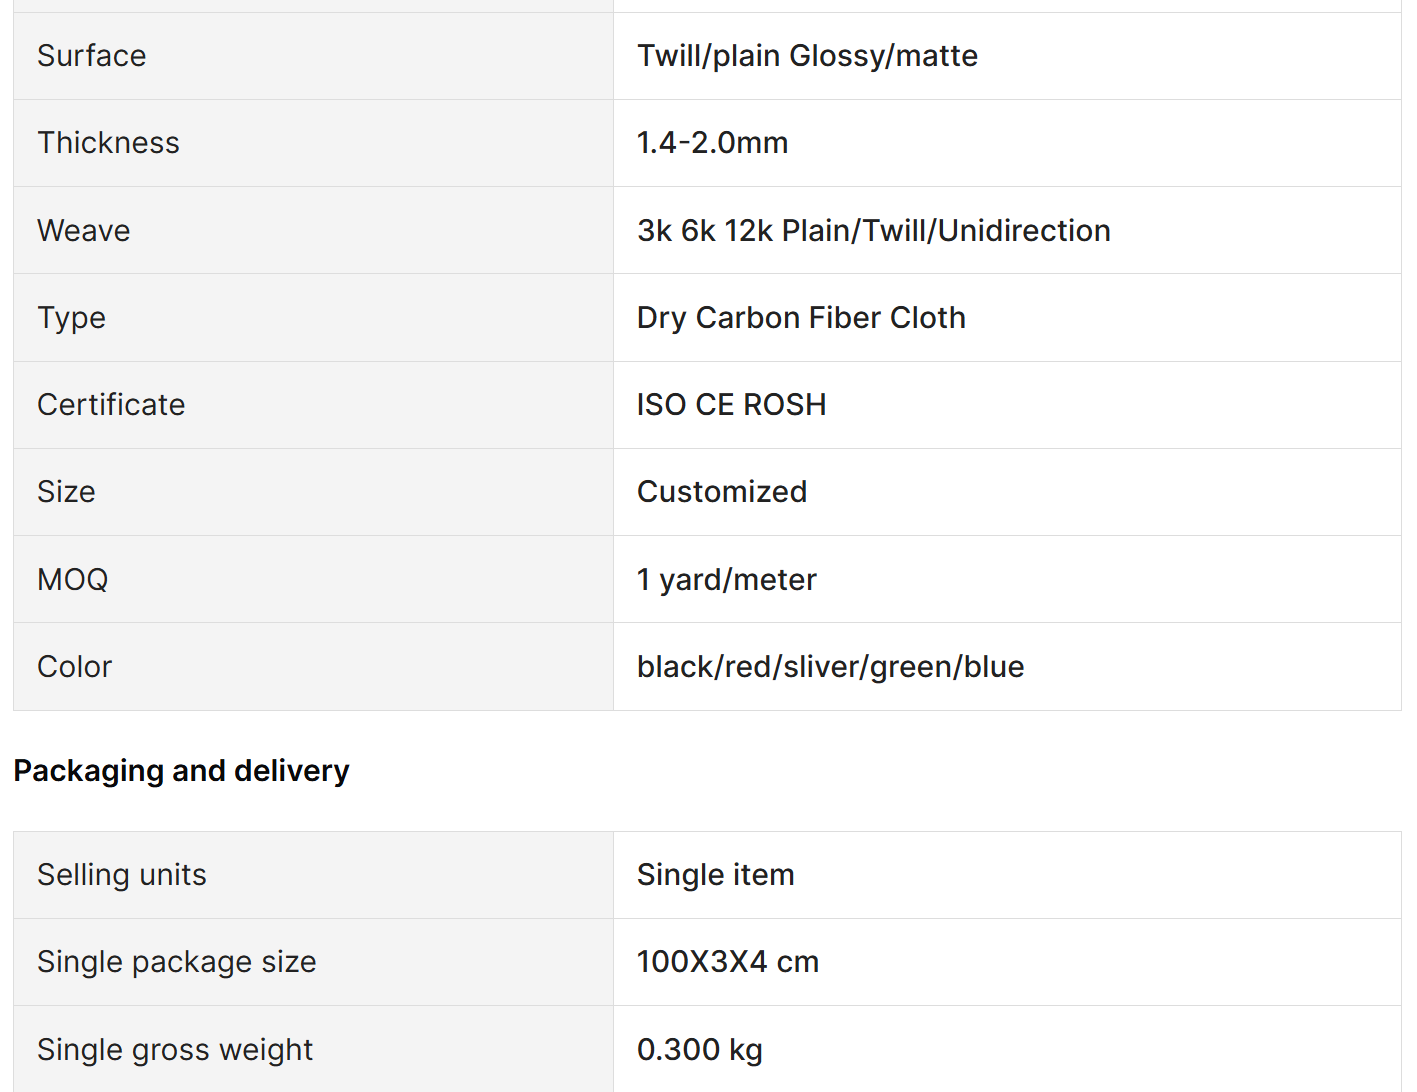The width and height of the screenshot is (1417, 1092).
Task: Click the Packaging and delivery heading
Action: (x=181, y=771)
